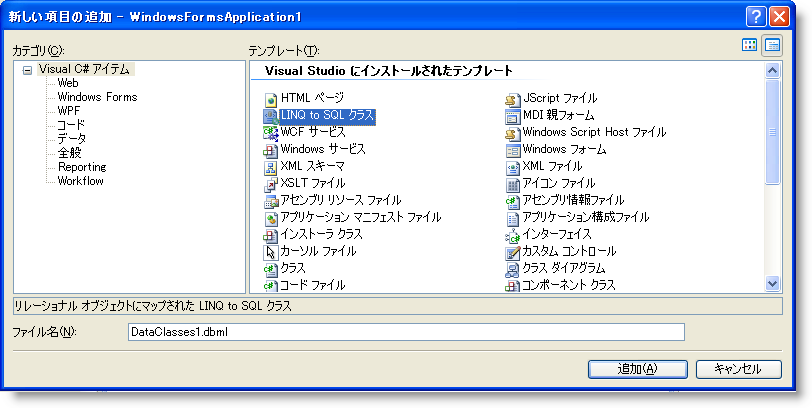
Task: Click the template list scrollbar thumb
Action: pos(772,132)
